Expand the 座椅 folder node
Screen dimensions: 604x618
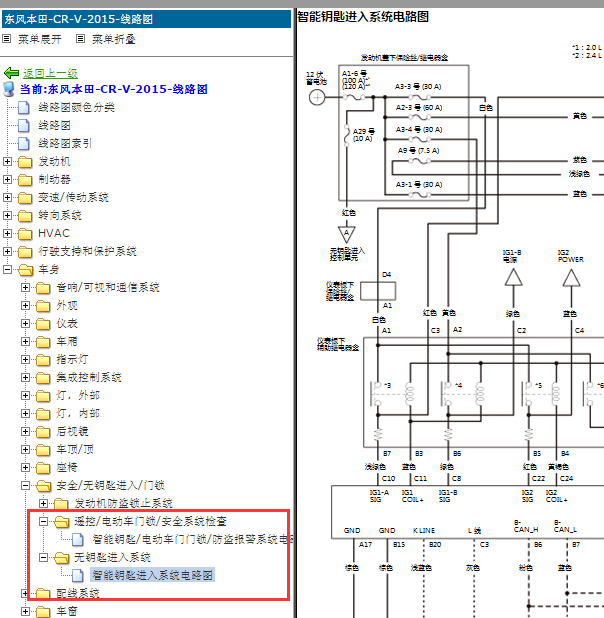(x=25, y=467)
